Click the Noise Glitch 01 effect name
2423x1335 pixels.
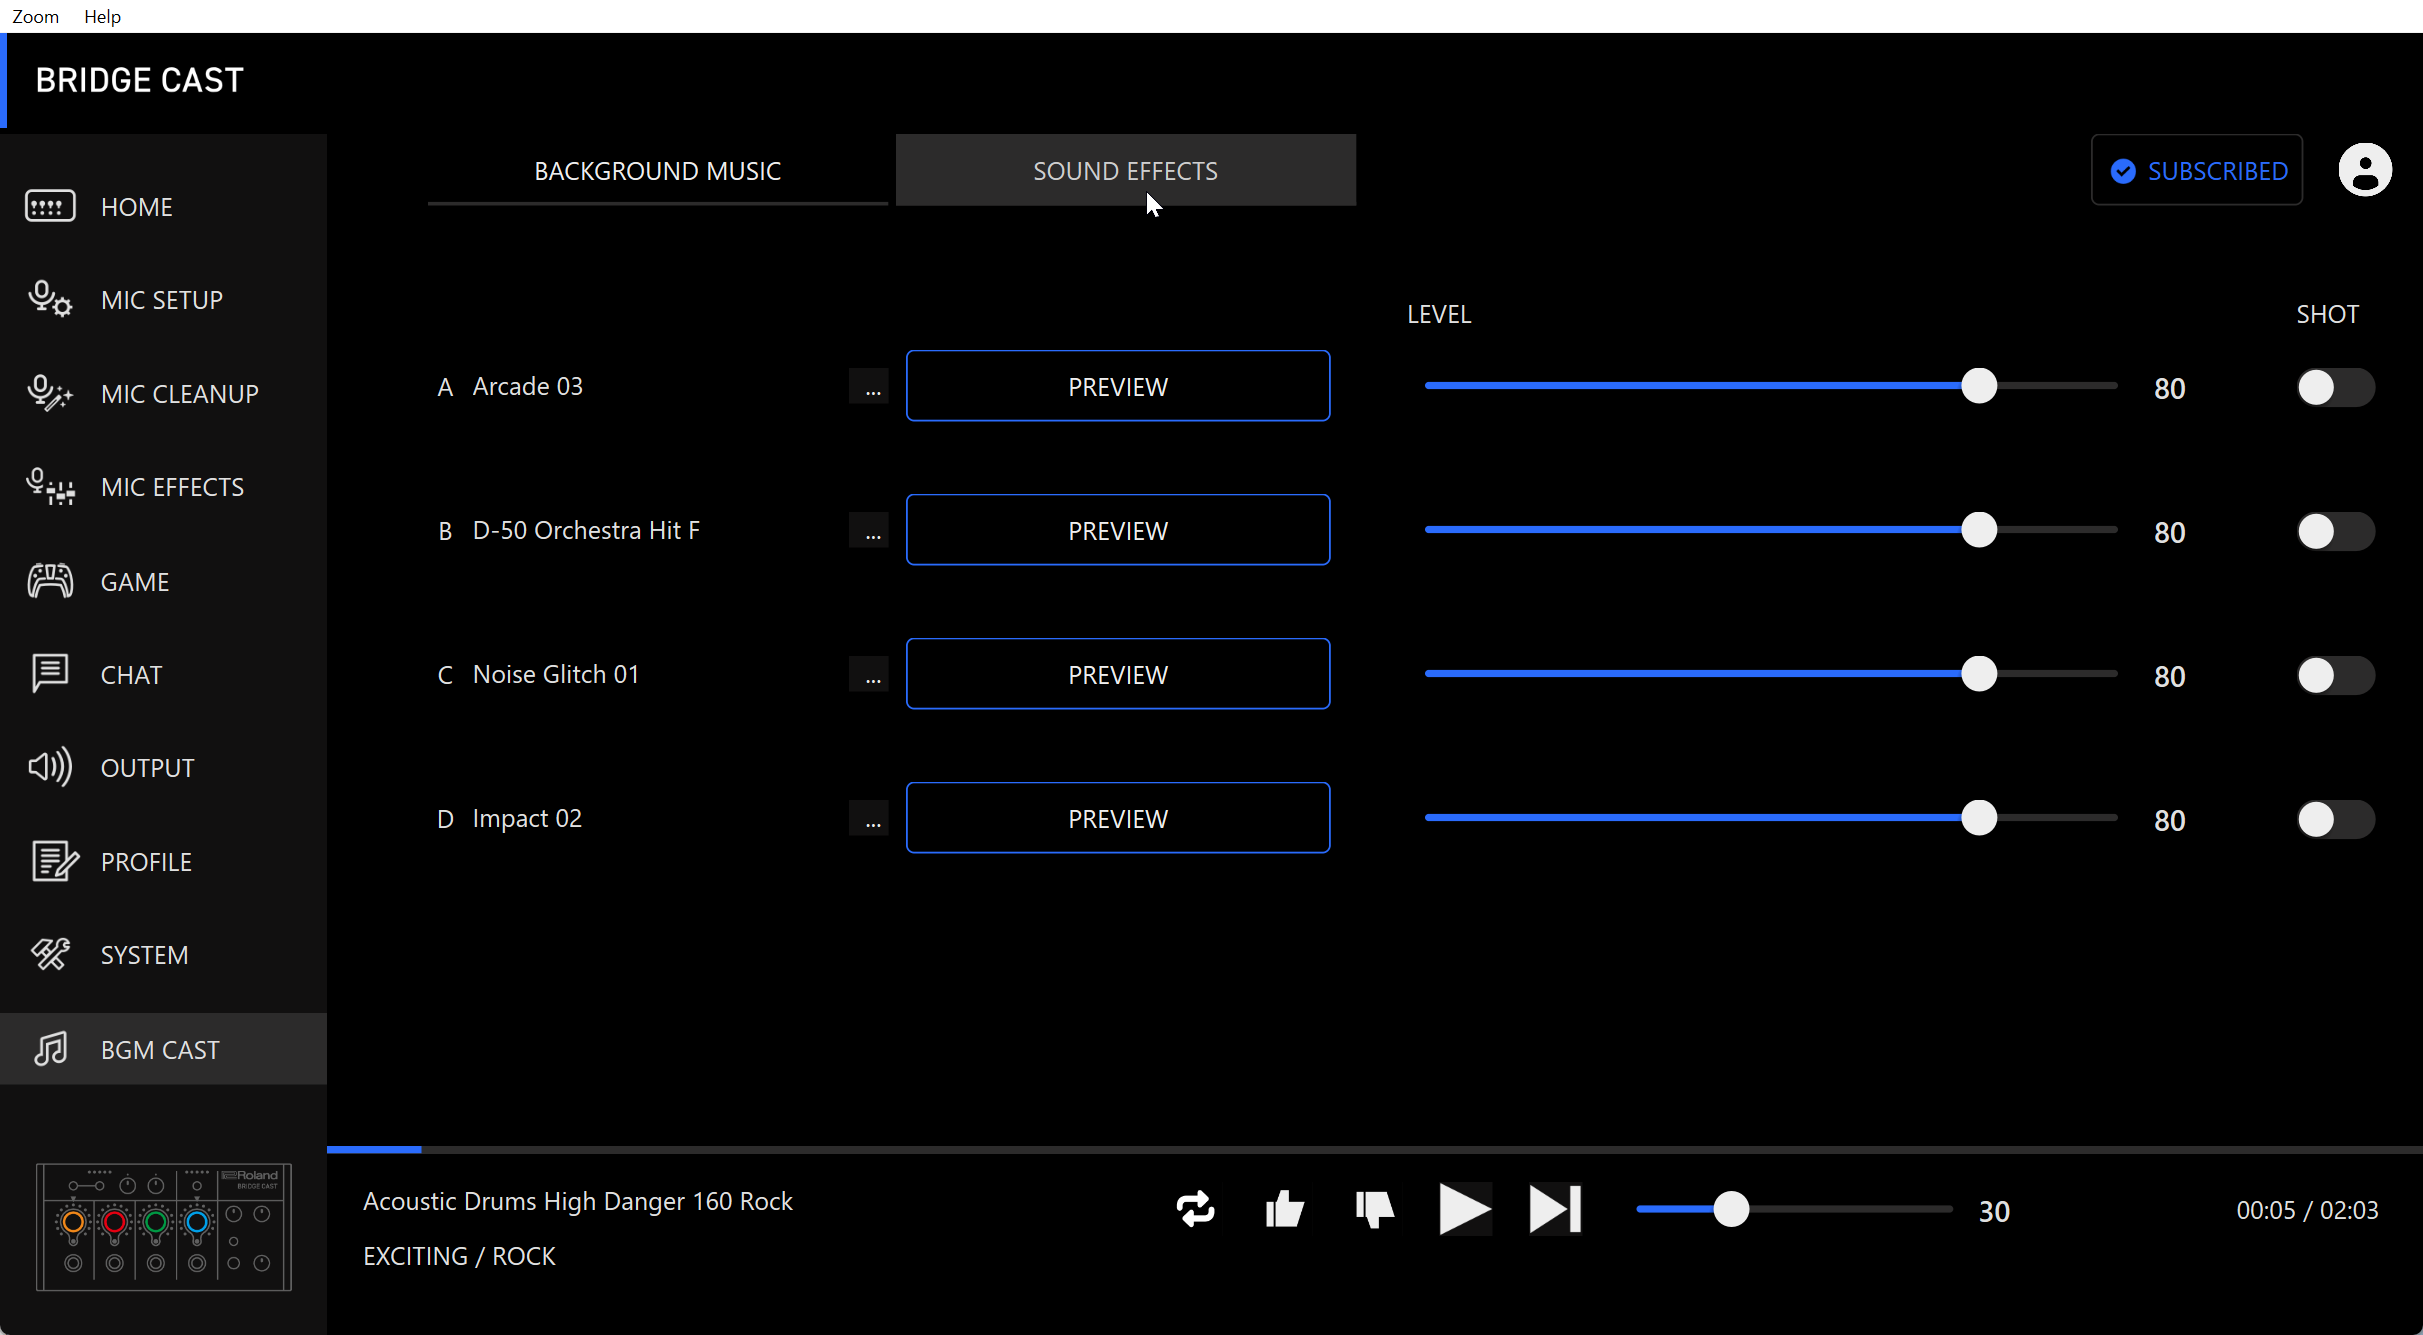(x=556, y=674)
